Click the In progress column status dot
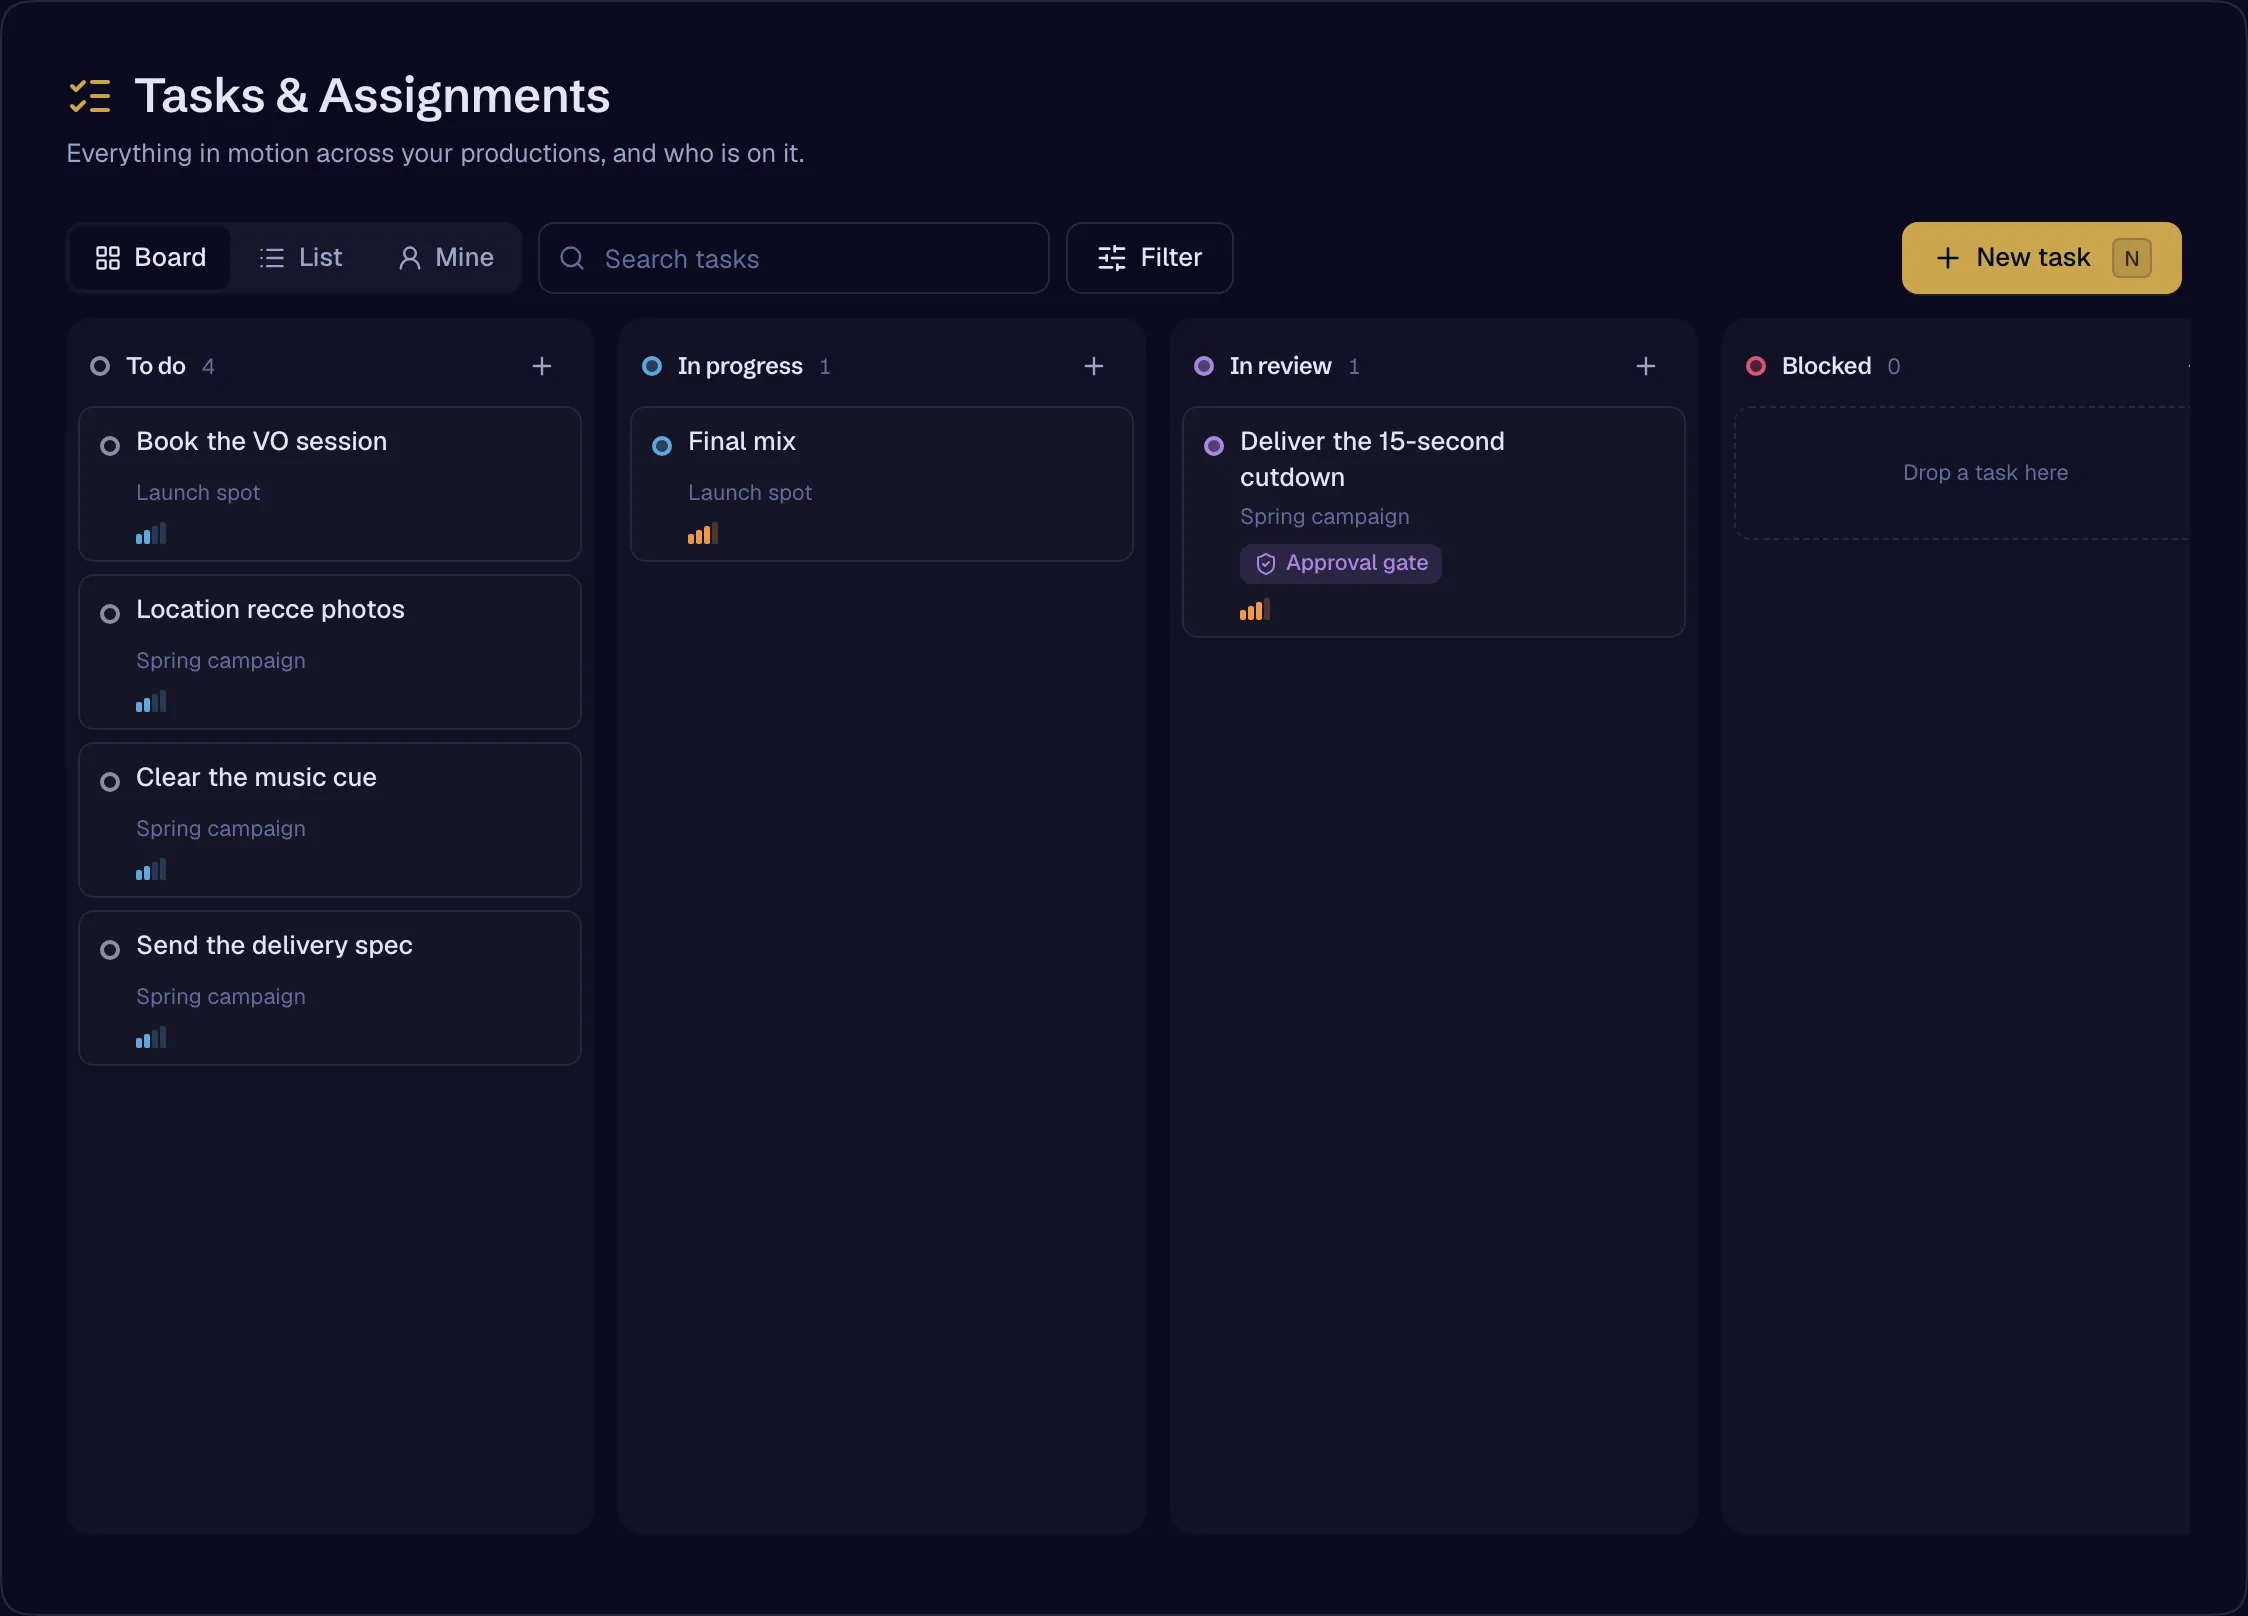This screenshot has width=2248, height=1616. pyautogui.click(x=652, y=366)
